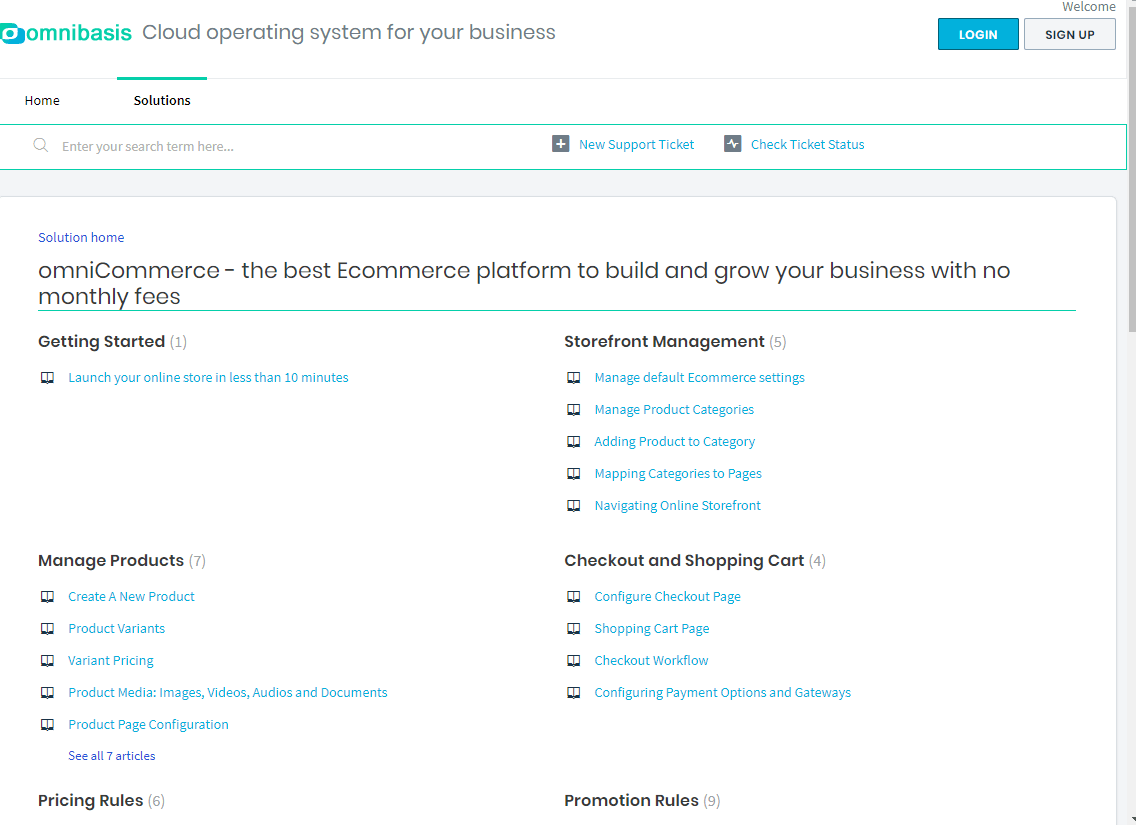Click book icon next to Create A New Product
This screenshot has width=1136, height=825.
point(47,597)
